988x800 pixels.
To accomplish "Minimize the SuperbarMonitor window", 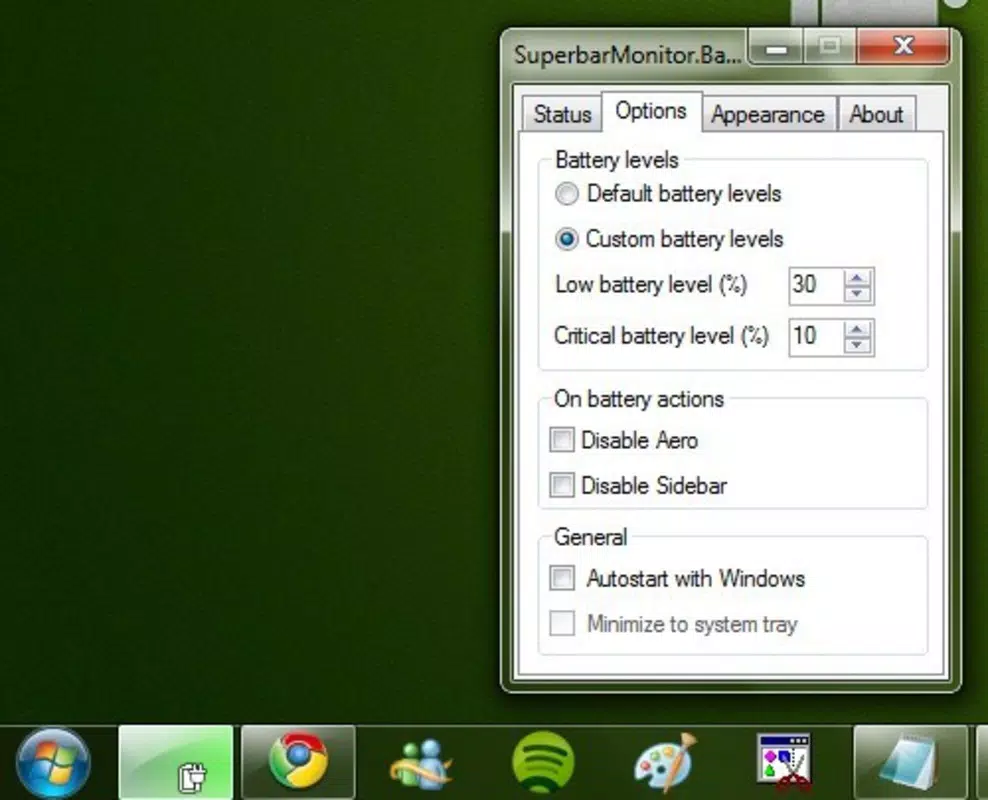I will click(x=776, y=48).
